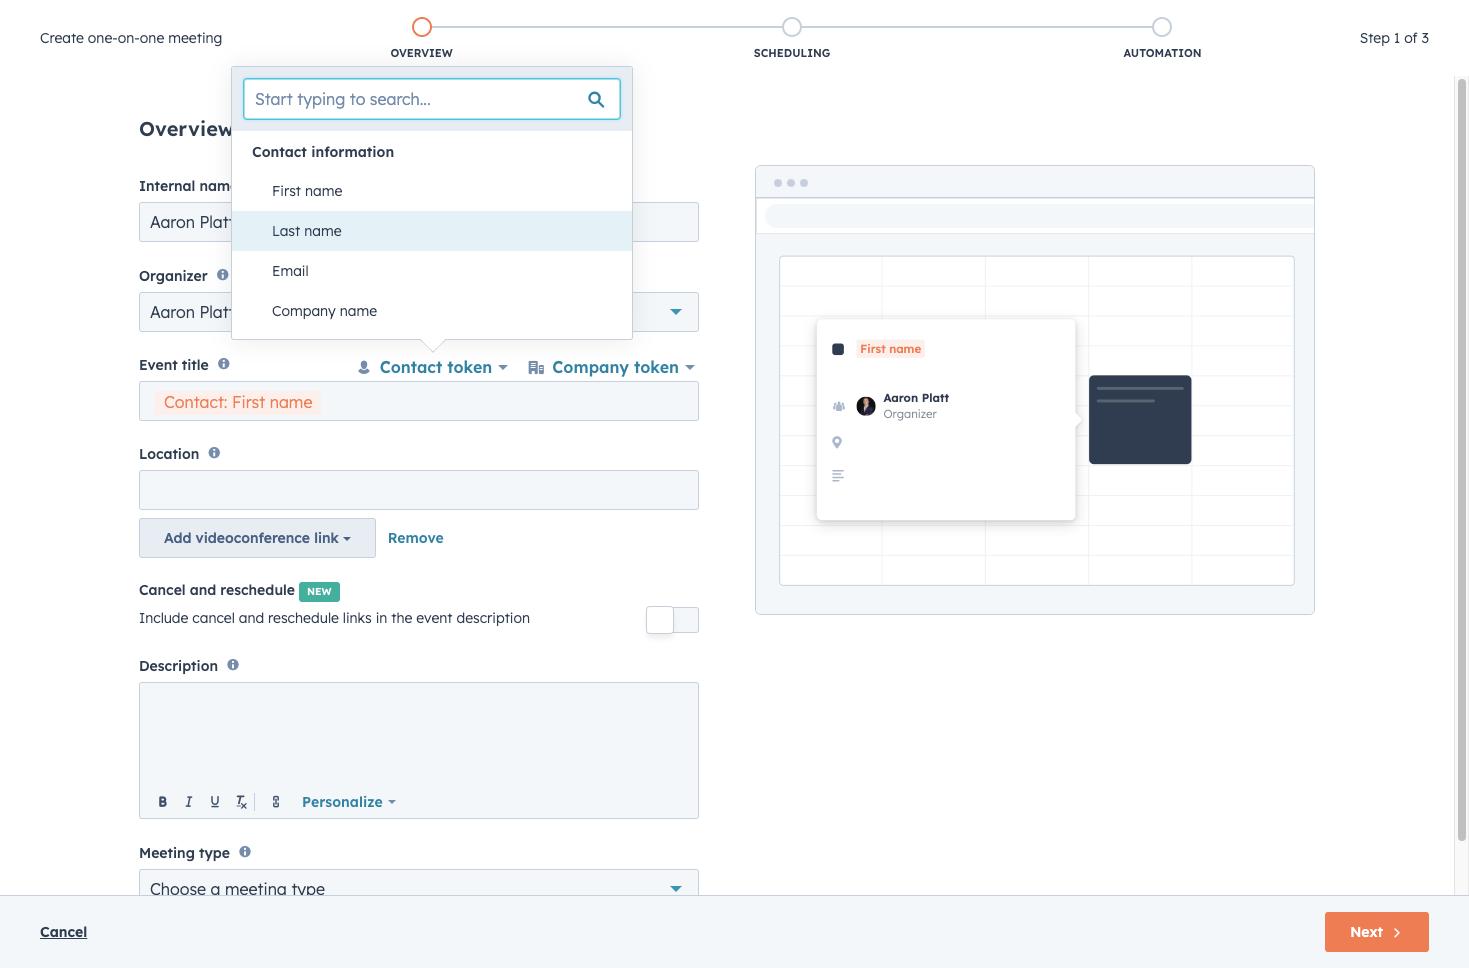This screenshot has width=1469, height=968.
Task: Click the location pin icon in the preview card
Action: (x=837, y=442)
